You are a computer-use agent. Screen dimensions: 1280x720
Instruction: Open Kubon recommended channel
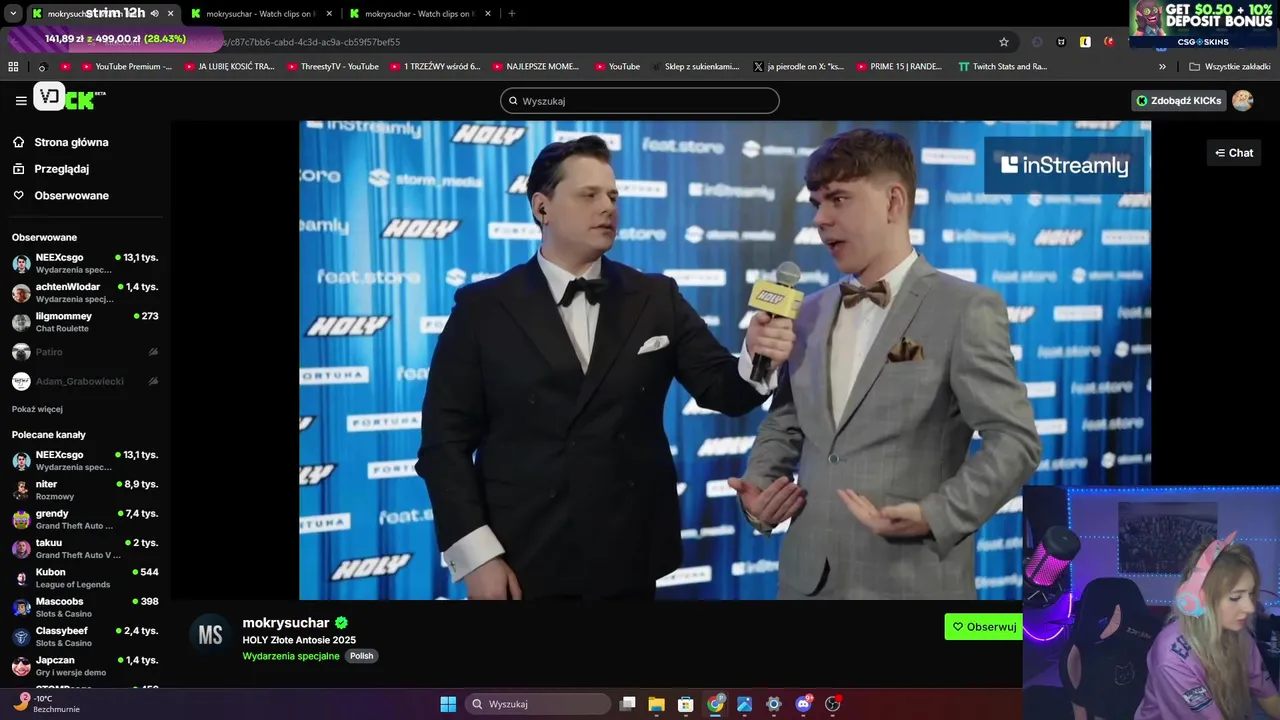pyautogui.click(x=85, y=578)
